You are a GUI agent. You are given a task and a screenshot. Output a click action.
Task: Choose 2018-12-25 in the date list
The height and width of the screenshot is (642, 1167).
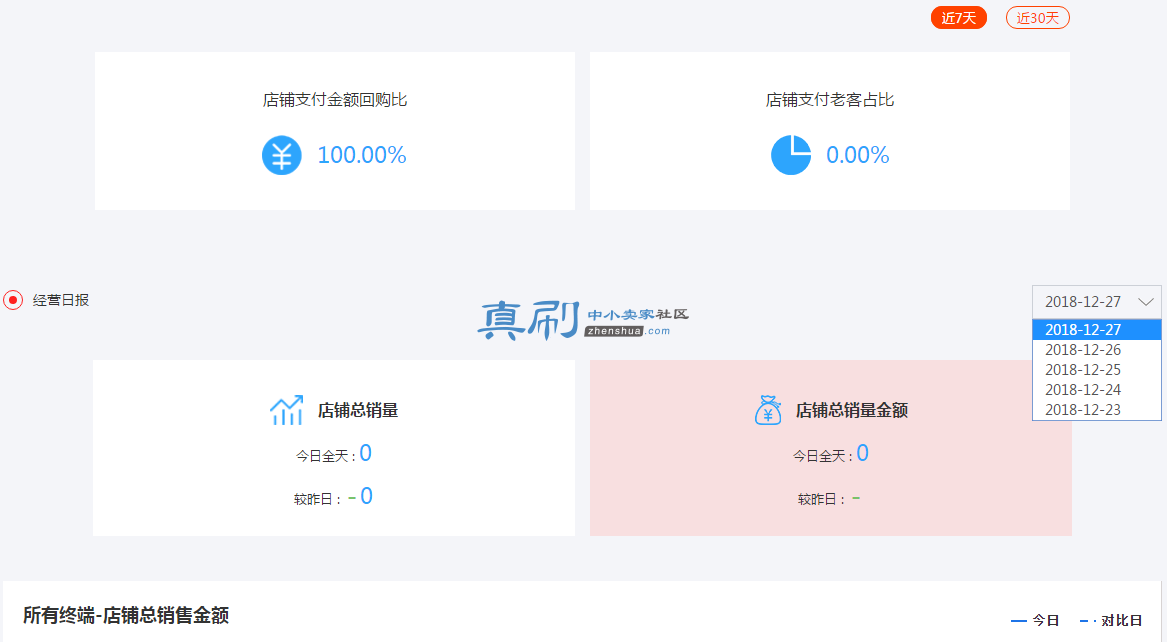pos(1096,370)
